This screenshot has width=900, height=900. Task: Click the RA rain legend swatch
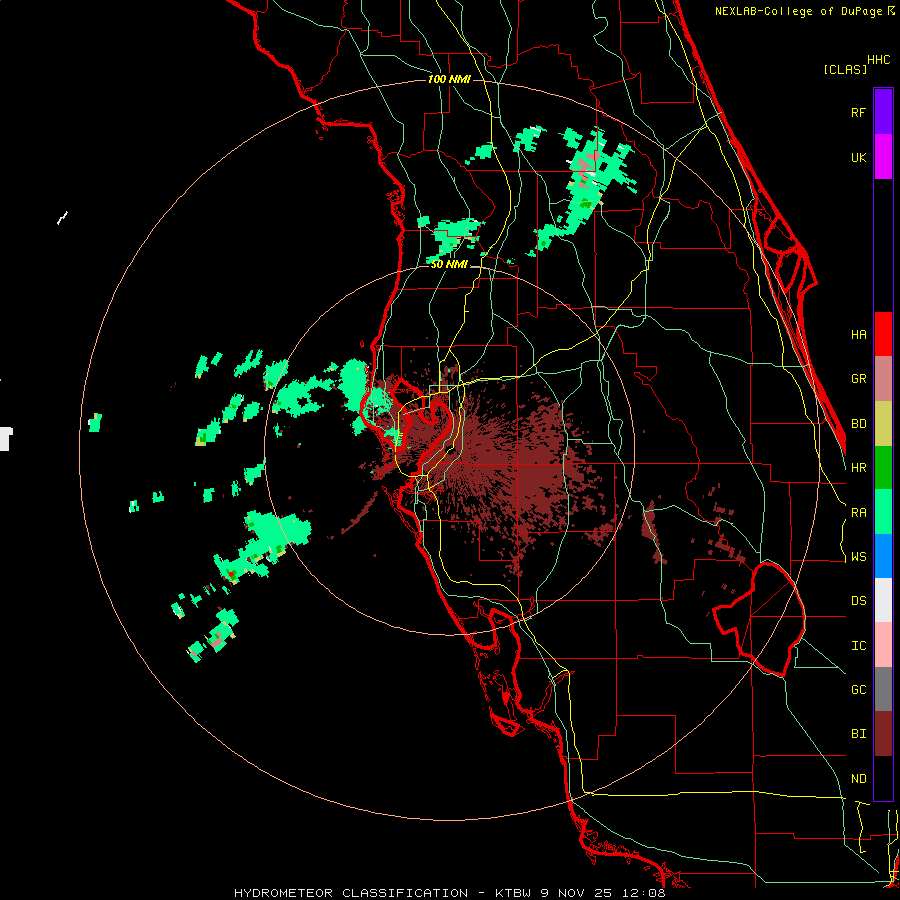pyautogui.click(x=883, y=512)
